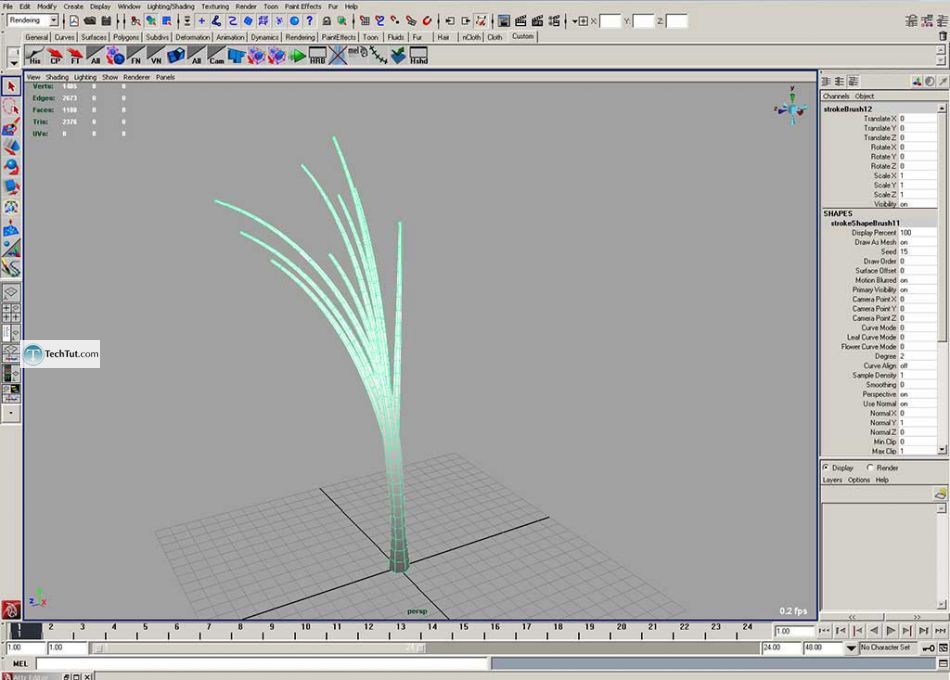Open the Layers menu in Layer Editor
Viewport: 950px width, 680px height.
click(x=832, y=480)
